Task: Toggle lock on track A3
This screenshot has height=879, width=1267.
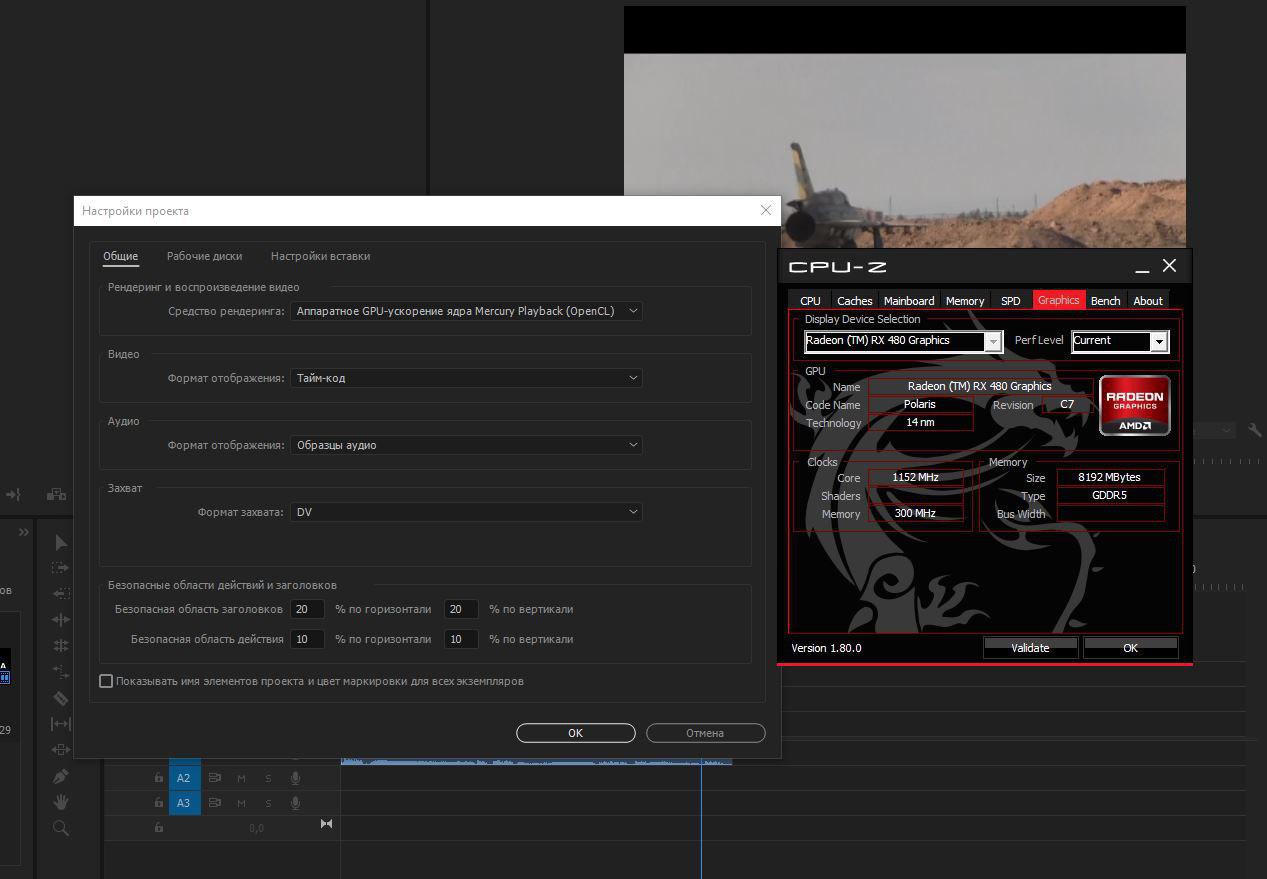Action: point(159,803)
